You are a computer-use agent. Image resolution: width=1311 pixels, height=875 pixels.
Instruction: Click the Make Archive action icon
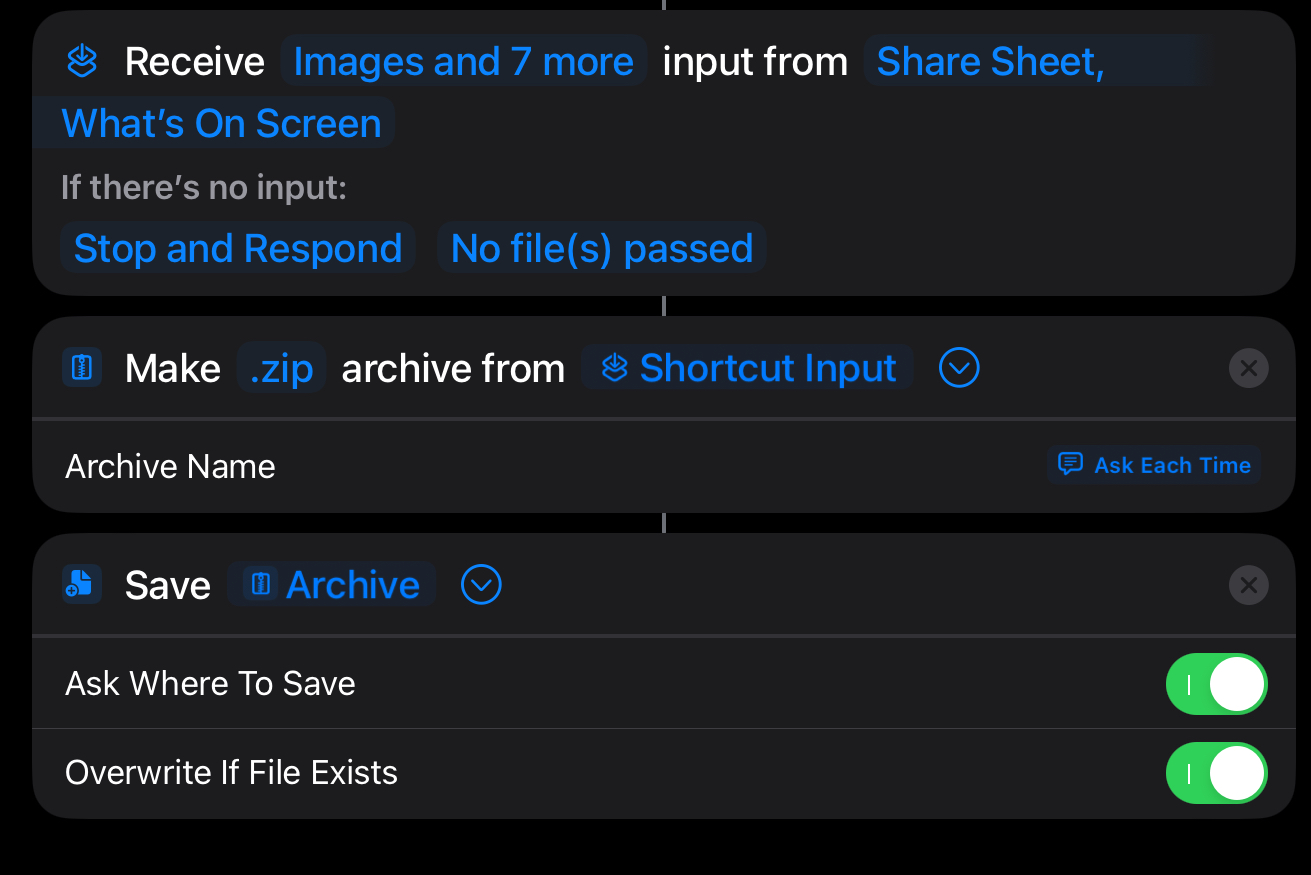click(x=81, y=368)
